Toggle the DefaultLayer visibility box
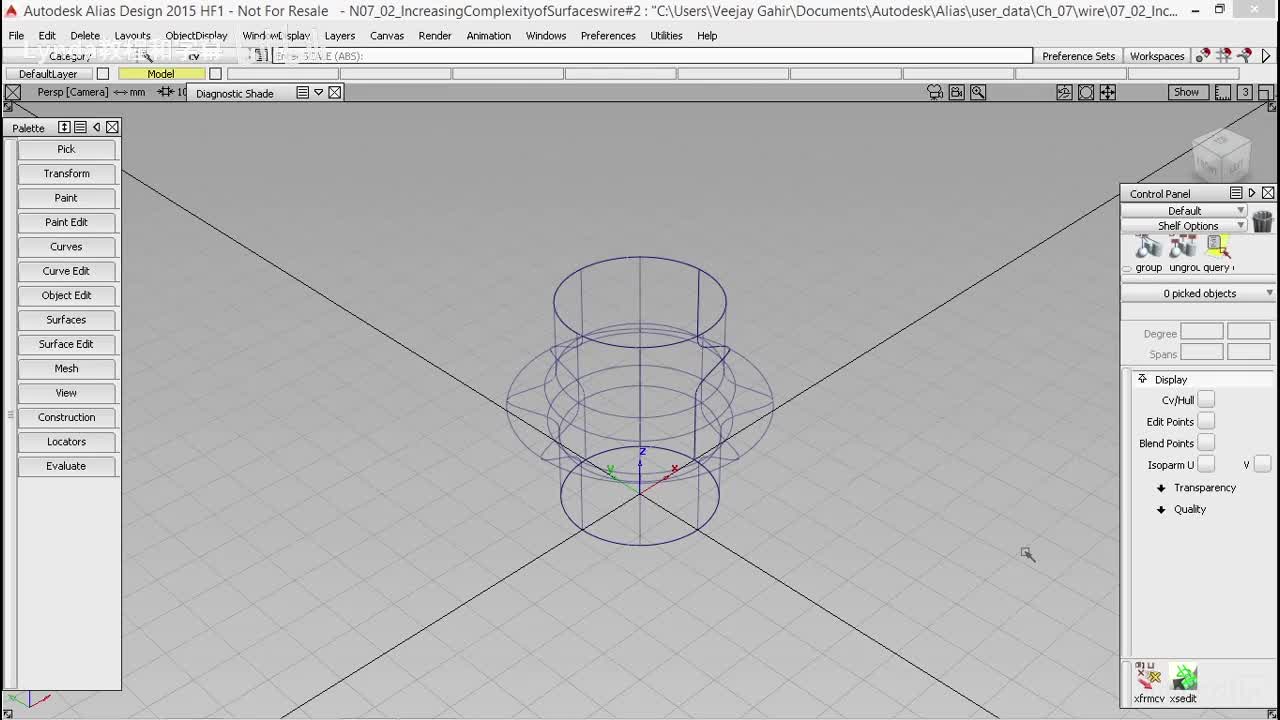The height and width of the screenshot is (720, 1280). coord(102,74)
